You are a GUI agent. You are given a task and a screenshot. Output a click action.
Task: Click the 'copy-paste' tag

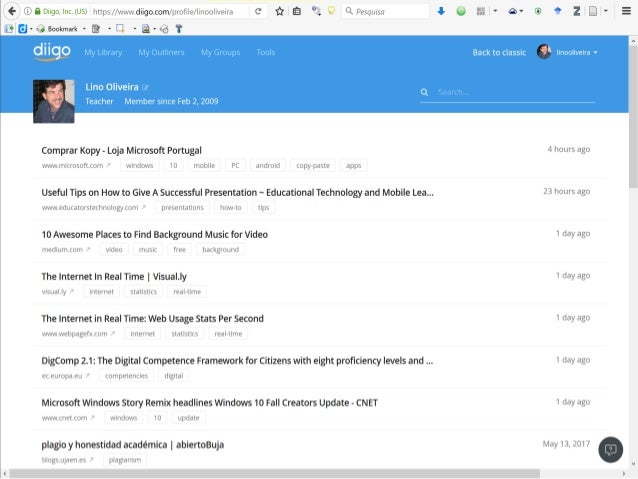pos(313,166)
